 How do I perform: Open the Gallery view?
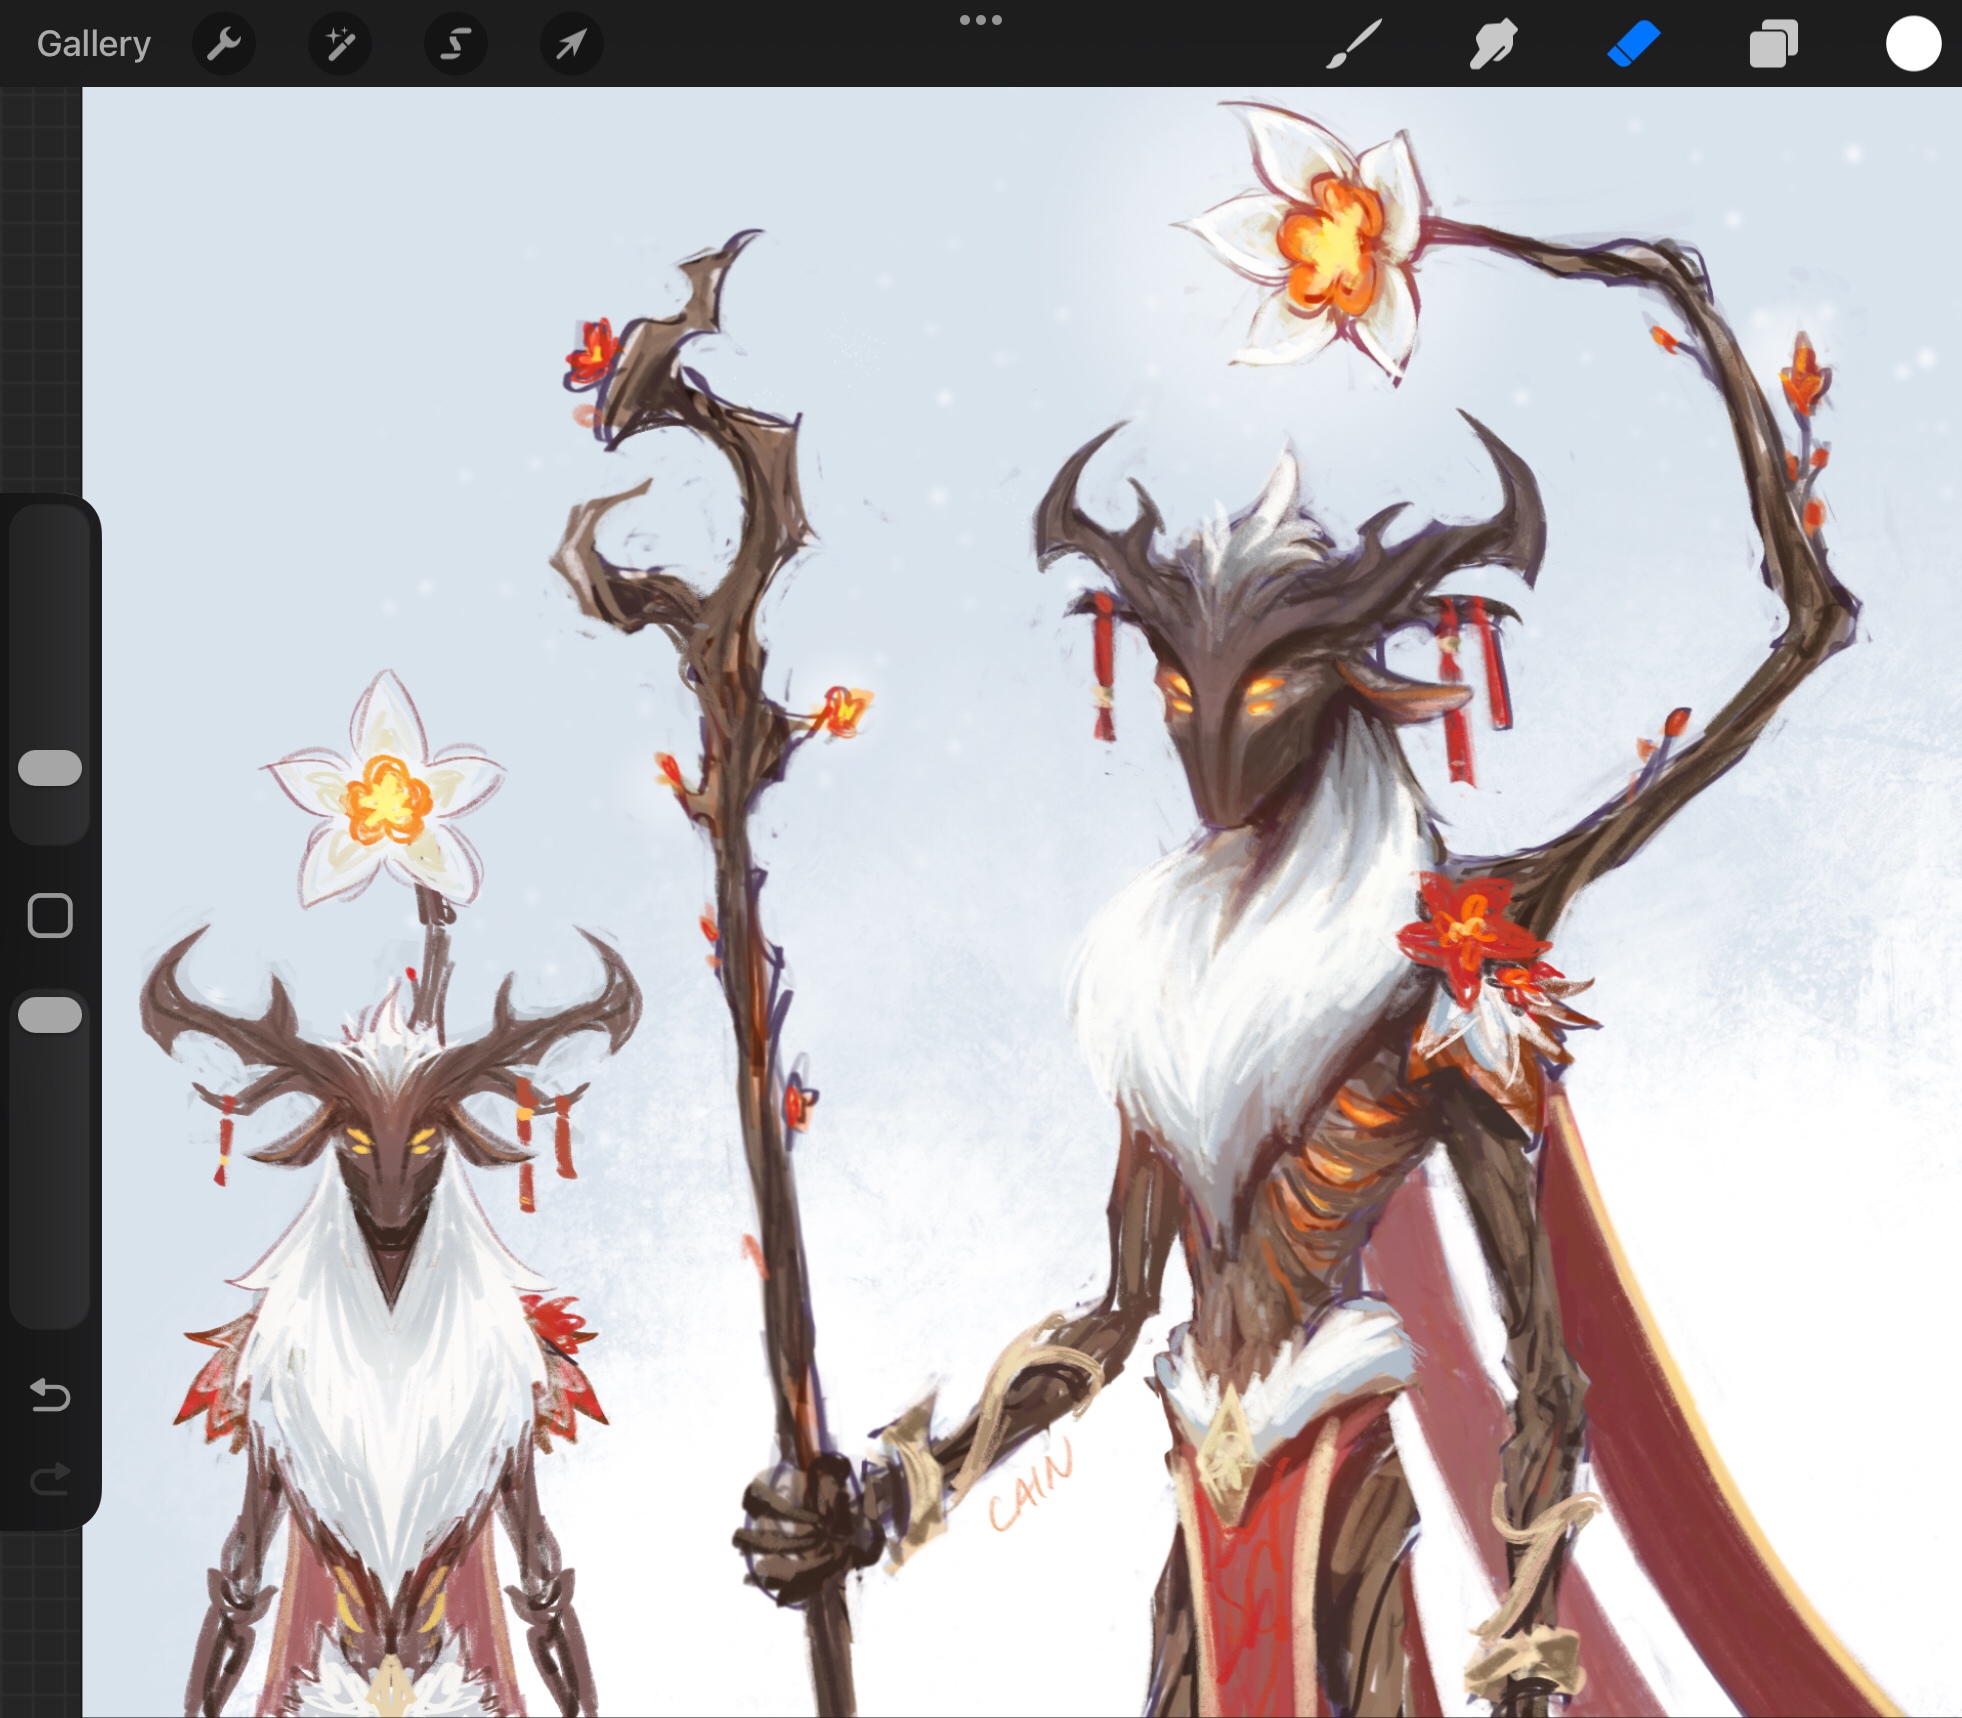pos(93,44)
